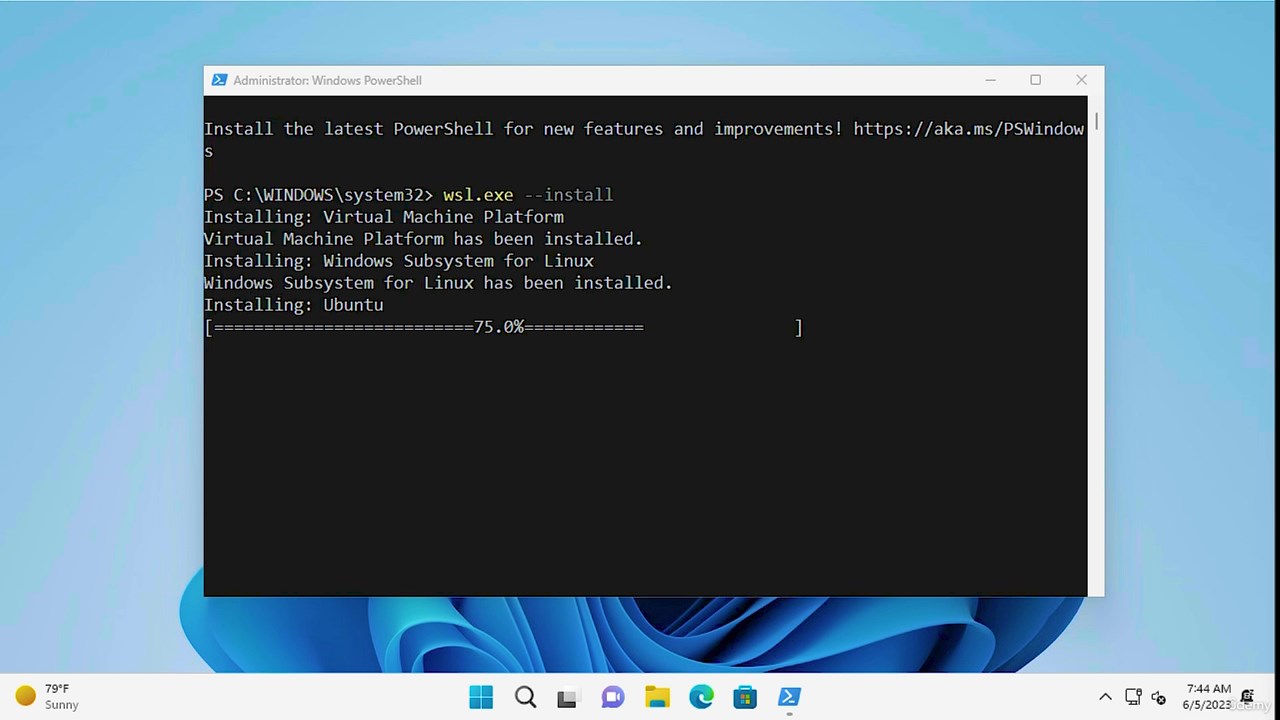Click the 'PS C:\WINDOWS\system32>' prompt

pyautogui.click(x=319, y=195)
